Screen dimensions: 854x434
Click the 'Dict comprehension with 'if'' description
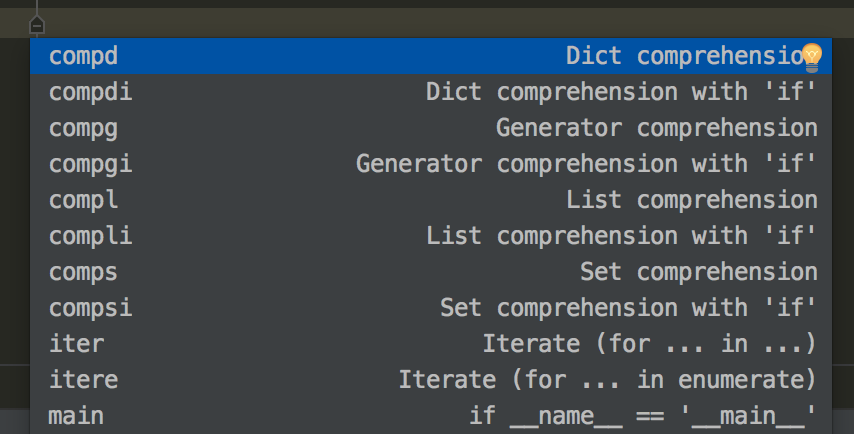point(621,92)
